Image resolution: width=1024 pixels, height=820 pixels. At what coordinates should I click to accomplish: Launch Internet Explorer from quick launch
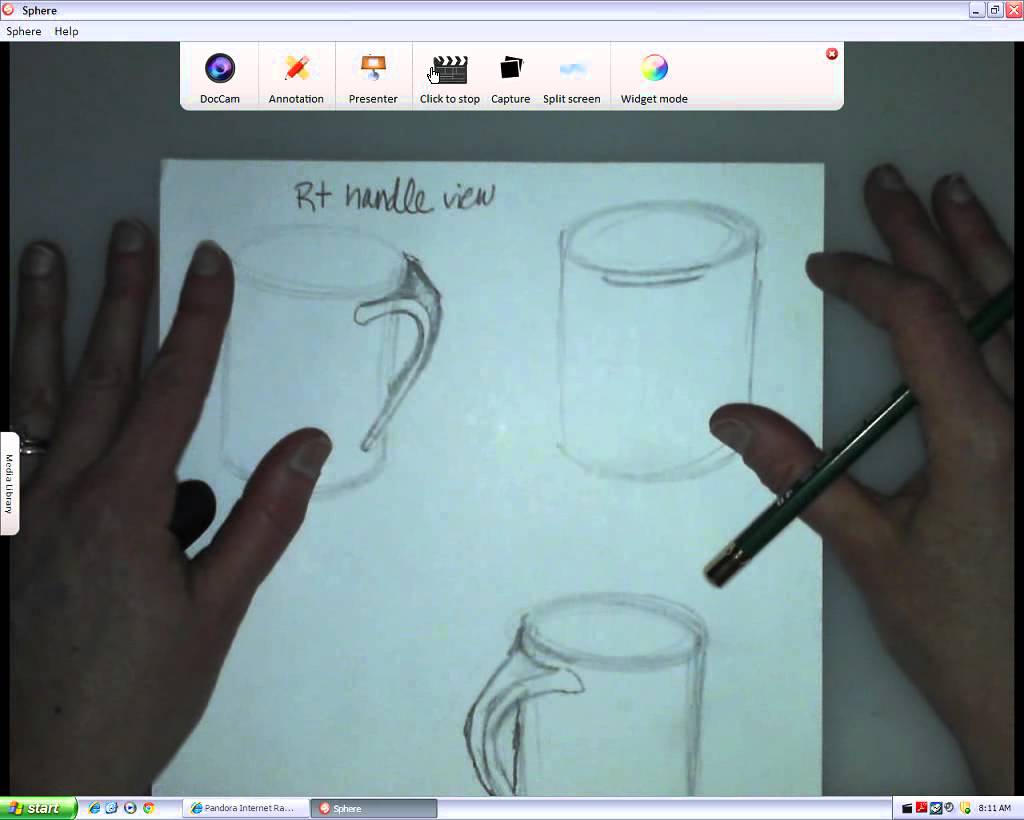tap(93, 807)
